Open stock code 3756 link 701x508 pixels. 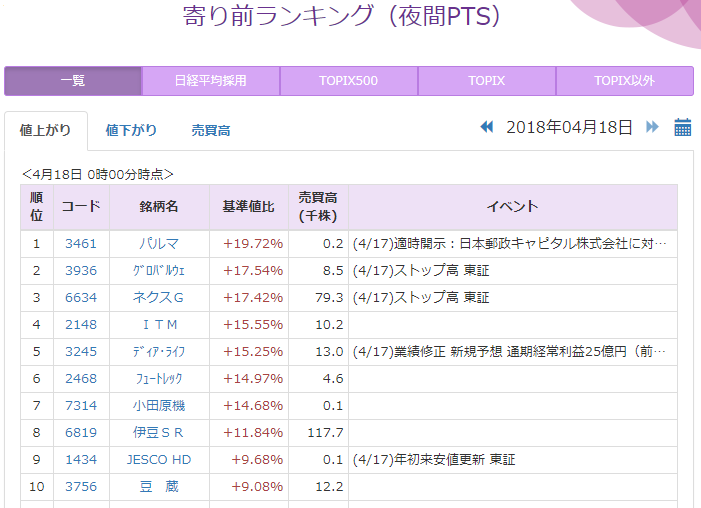tap(81, 487)
